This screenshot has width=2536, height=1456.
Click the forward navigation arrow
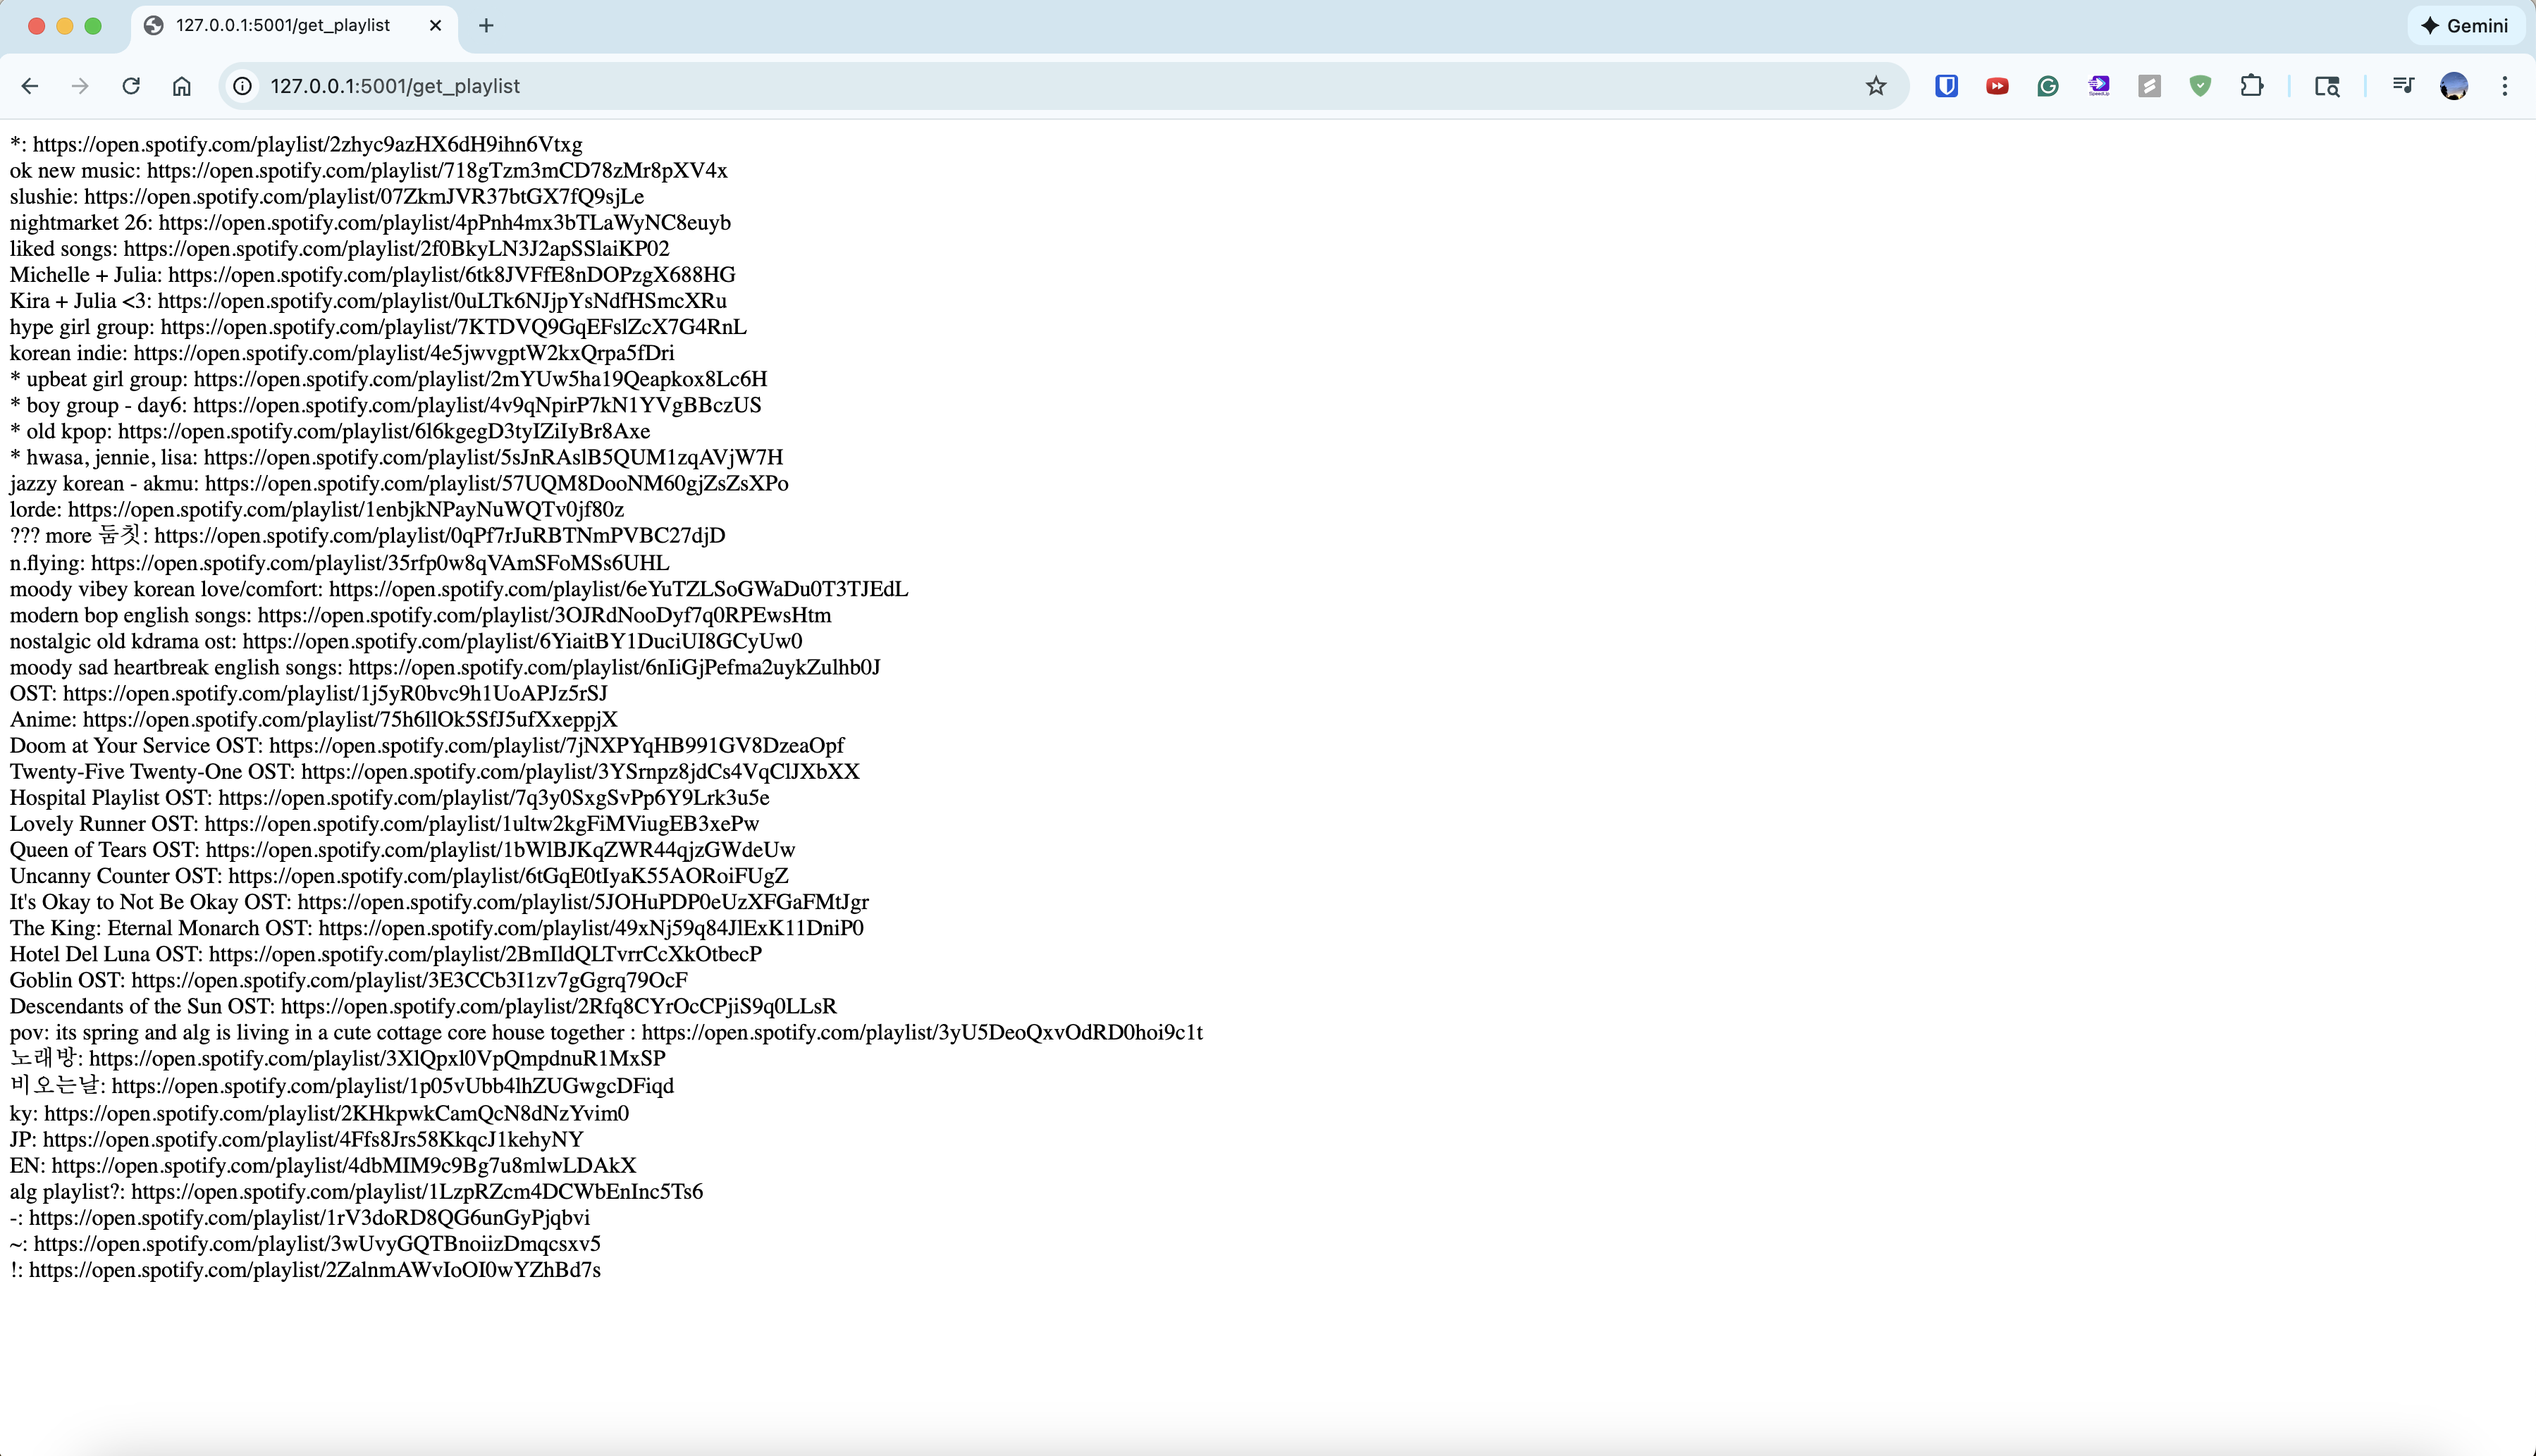point(80,86)
